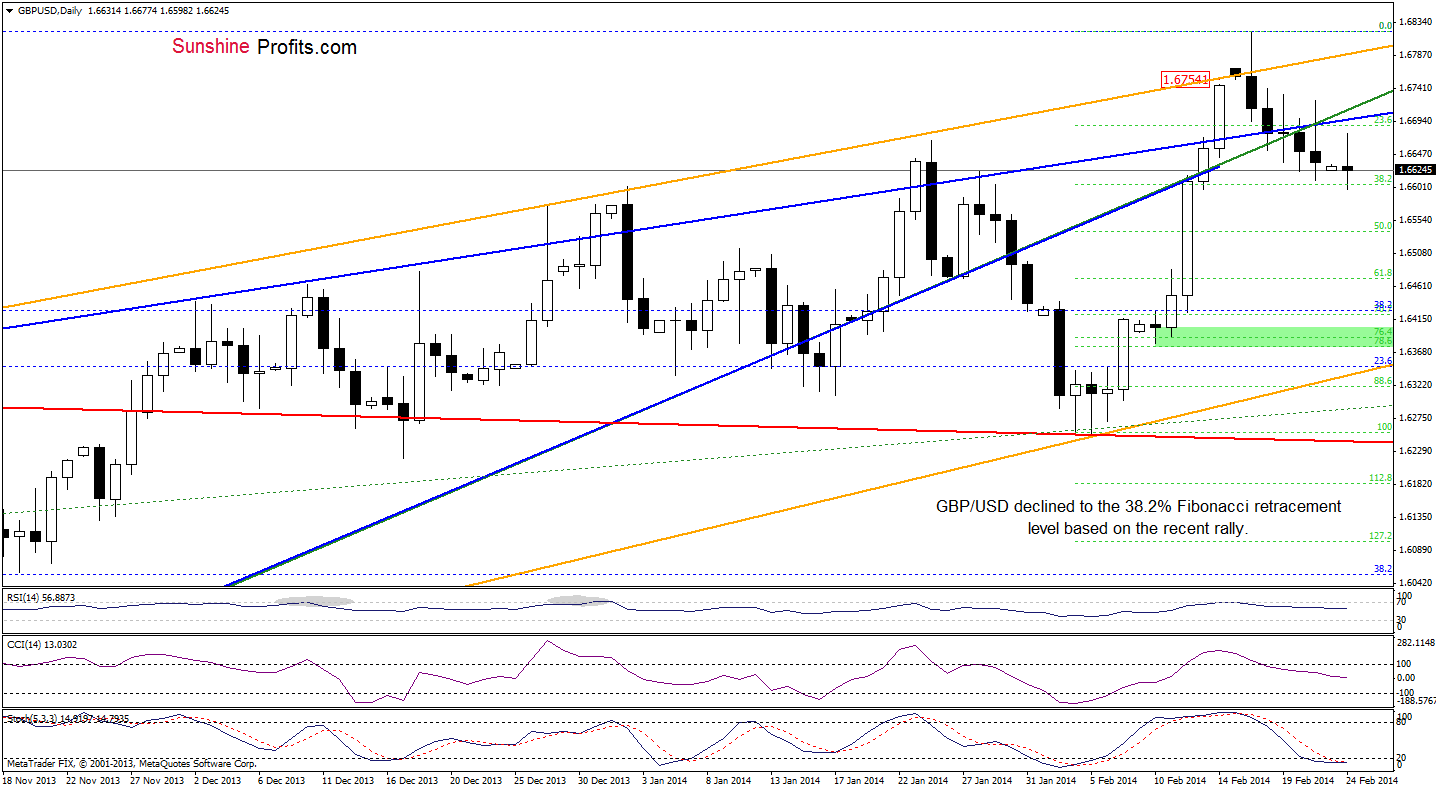Click the 24 Feb 2014 date label
This screenshot has width=1436, height=789.
click(x=1372, y=780)
